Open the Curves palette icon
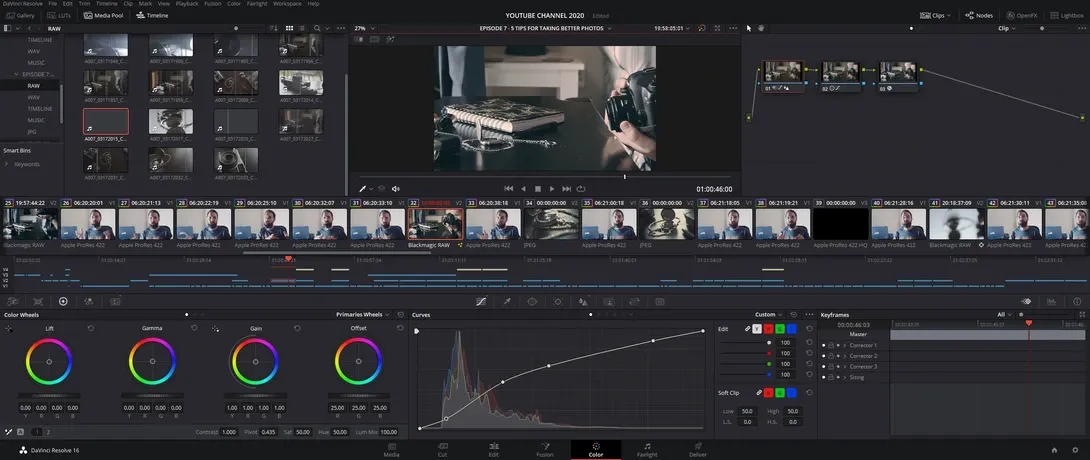1090x460 pixels. click(x=481, y=302)
